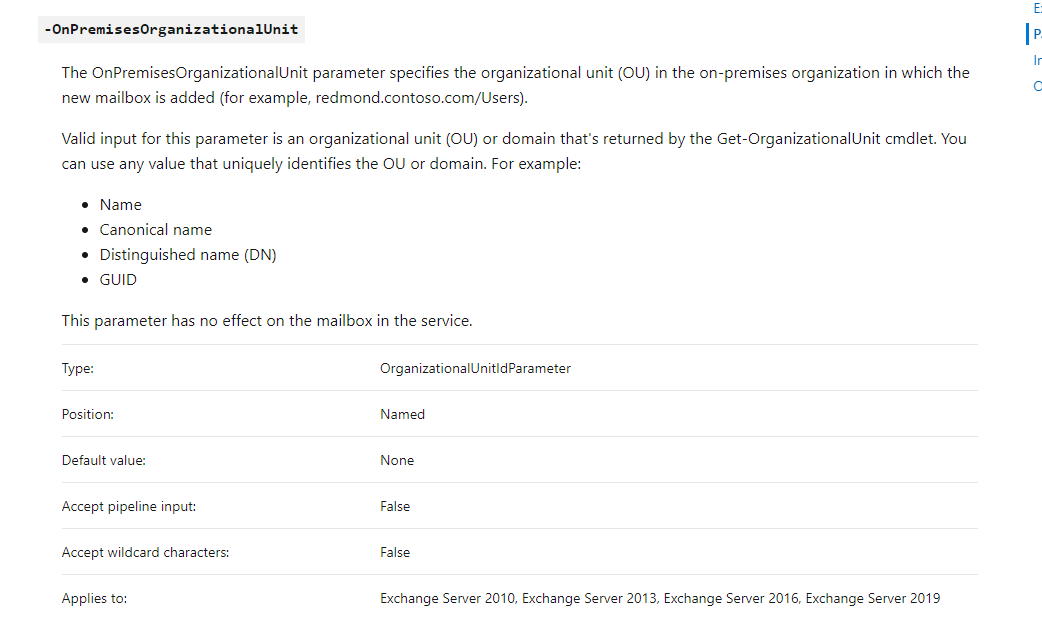Open the truncated 'O' sidebar link at bottom
Image resolution: width=1042 pixels, height=633 pixels.
coord(1037,86)
